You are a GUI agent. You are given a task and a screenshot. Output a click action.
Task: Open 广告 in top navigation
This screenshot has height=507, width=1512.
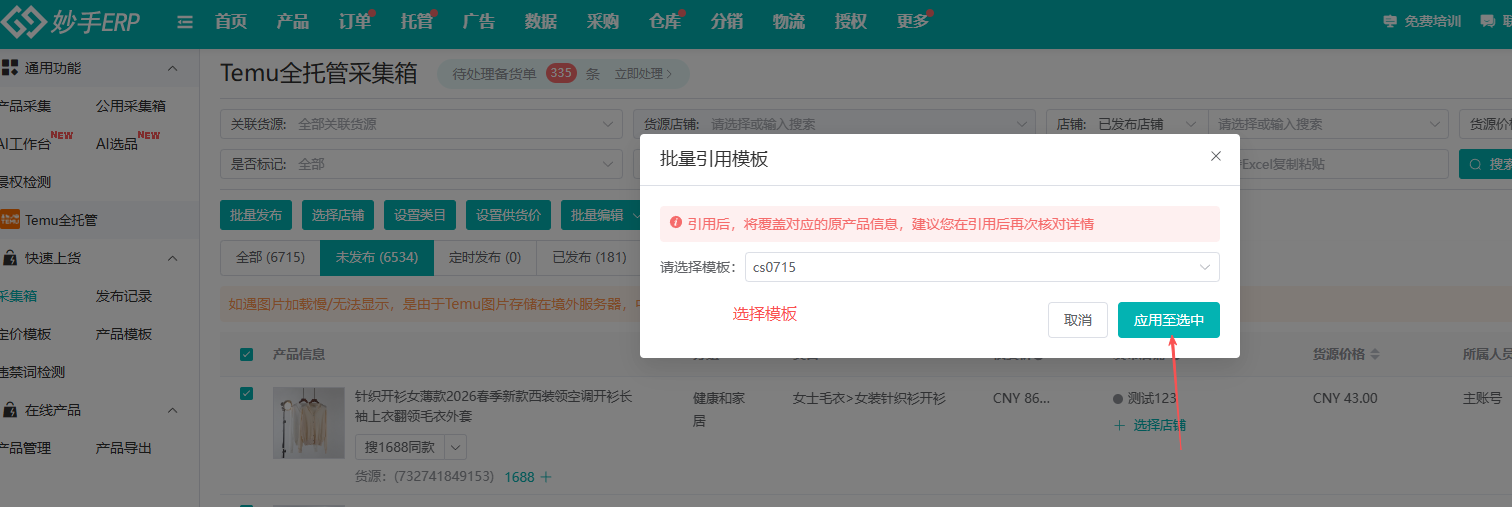click(x=479, y=22)
